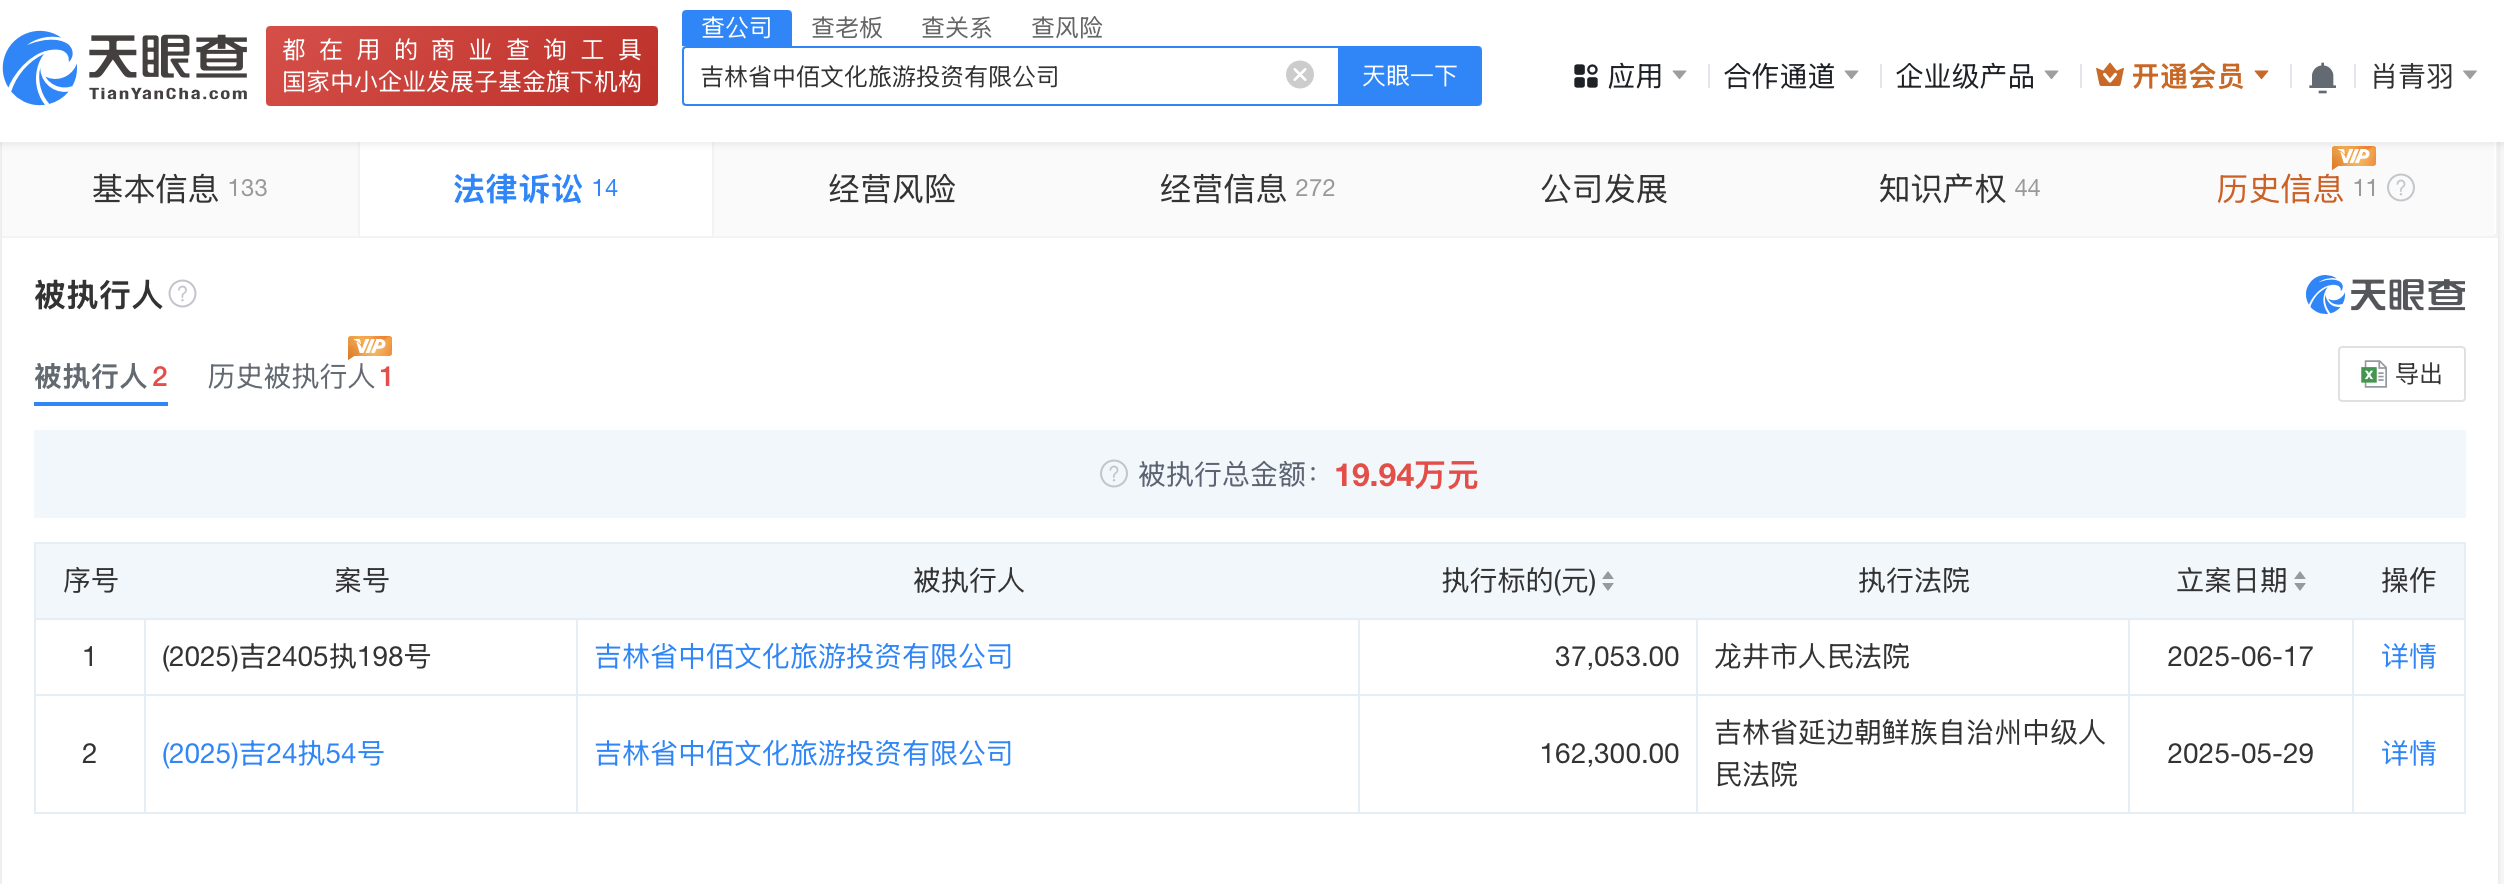Screen dimensions: 2504x884
Task: Click help icon next to 历史信息 tab
Action: [2401, 188]
